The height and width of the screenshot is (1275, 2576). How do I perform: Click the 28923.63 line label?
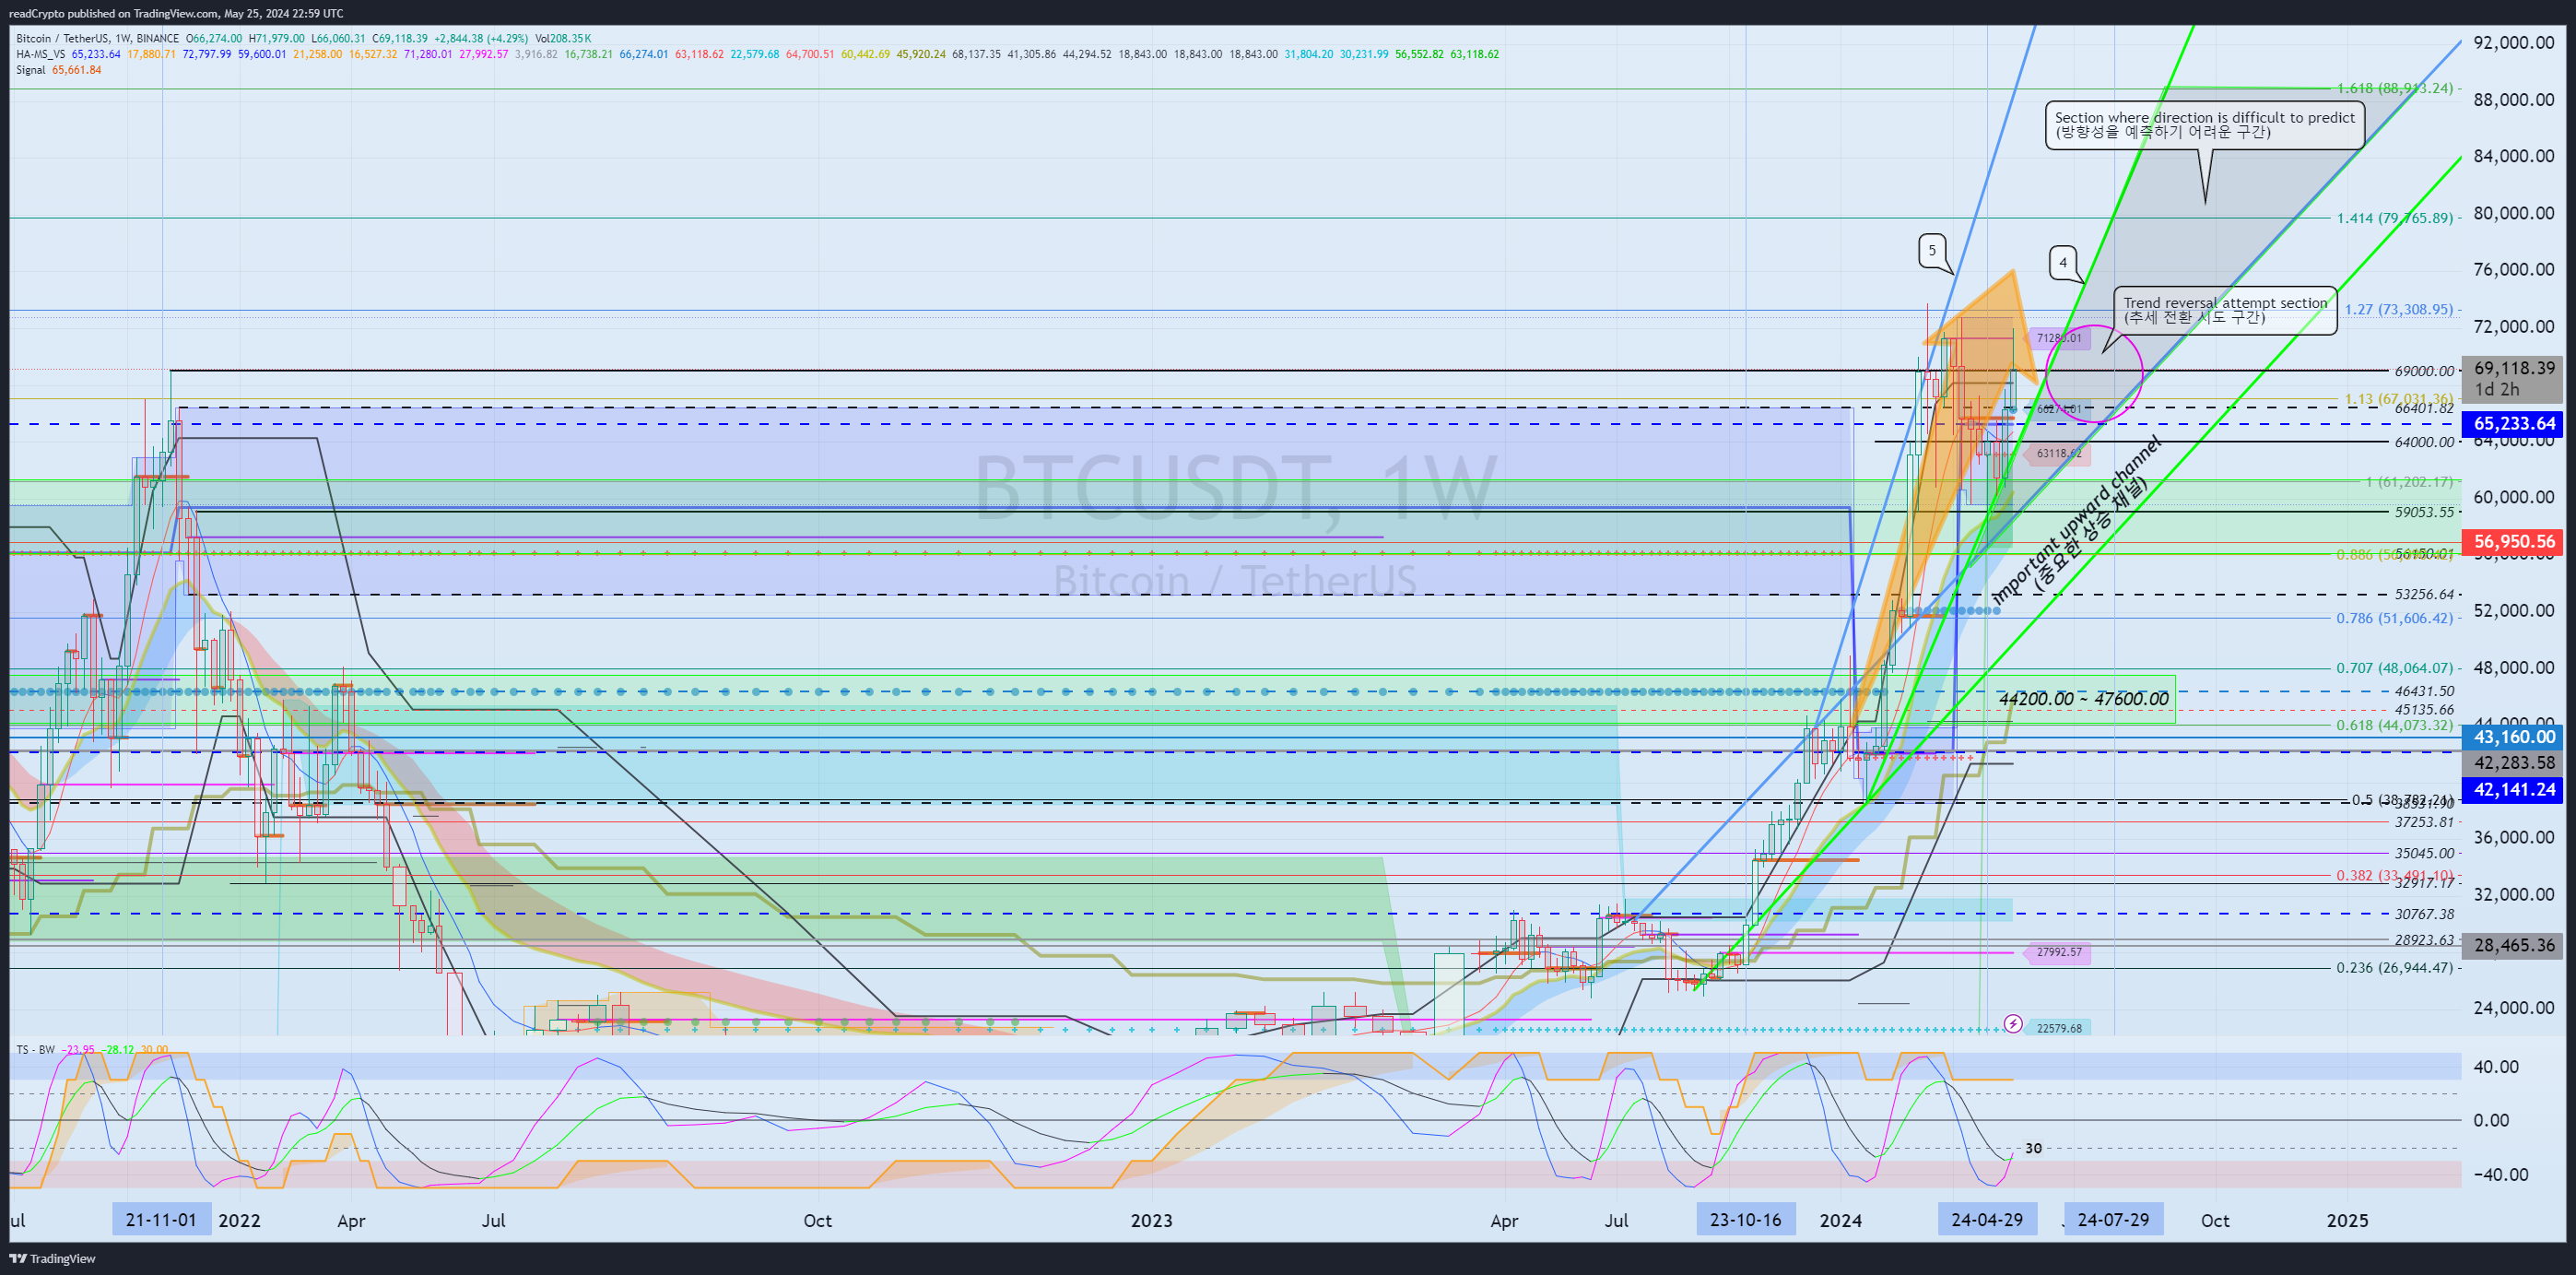(2424, 940)
